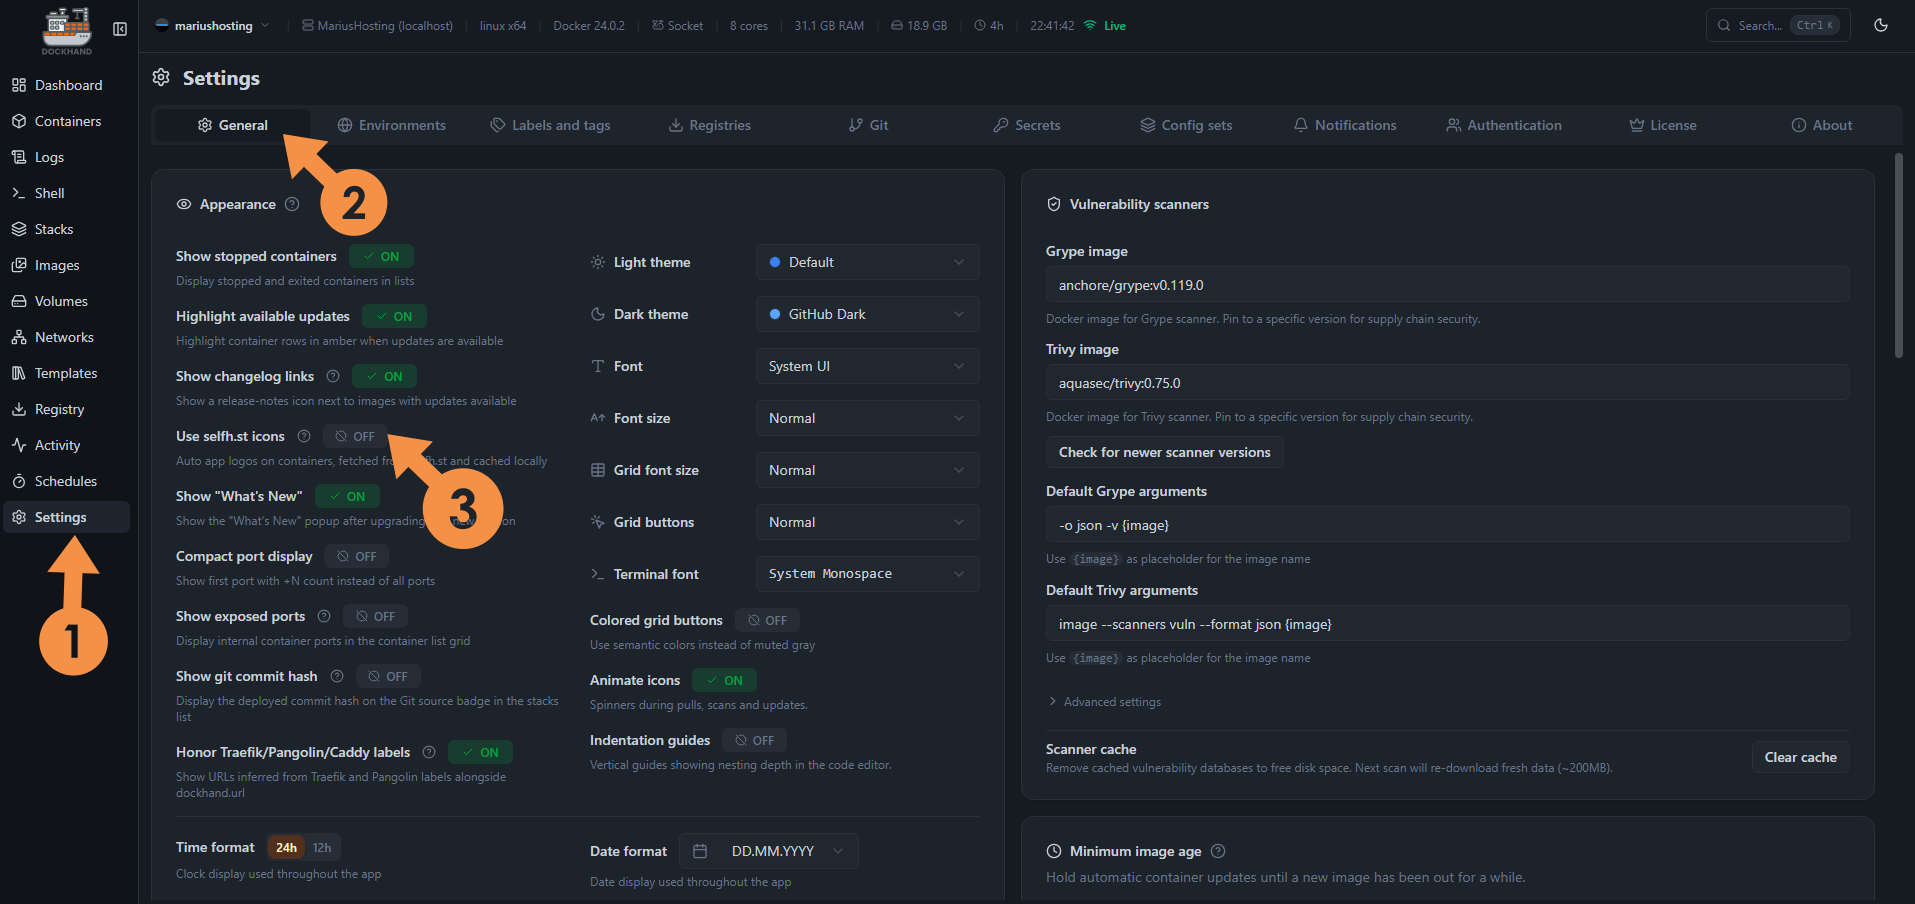1915x904 pixels.
Task: Open Light theme dropdown
Action: [x=867, y=262]
